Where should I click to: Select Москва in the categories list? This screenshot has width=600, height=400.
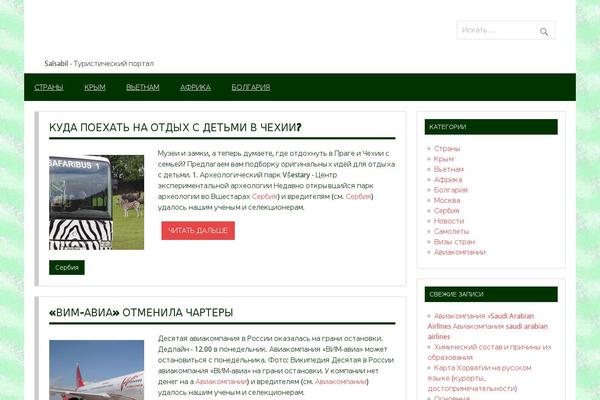(x=447, y=200)
